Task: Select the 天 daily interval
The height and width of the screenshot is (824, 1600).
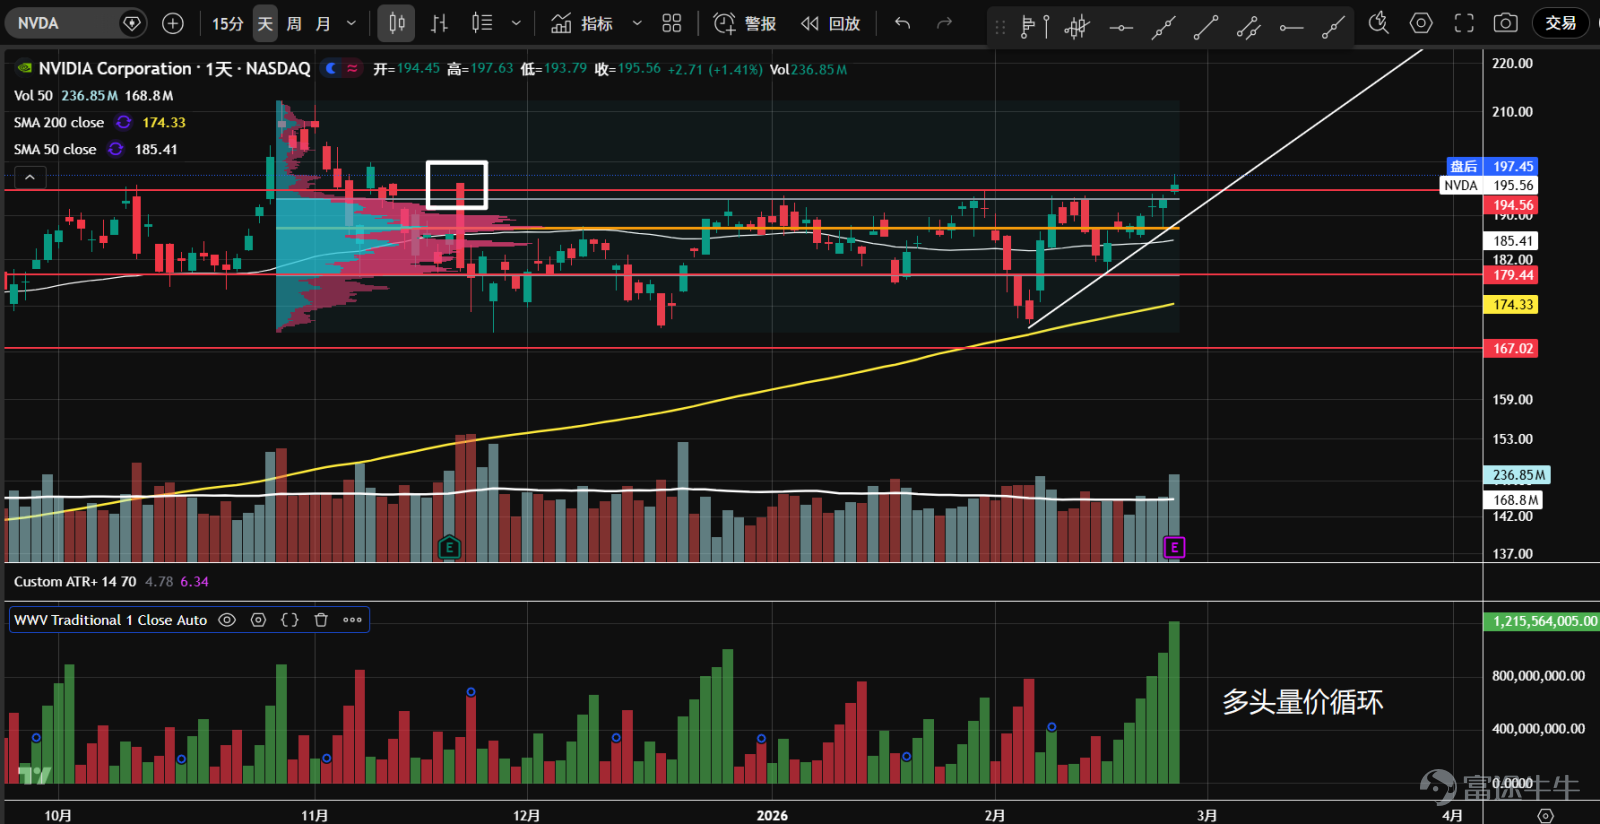Action: tap(265, 23)
